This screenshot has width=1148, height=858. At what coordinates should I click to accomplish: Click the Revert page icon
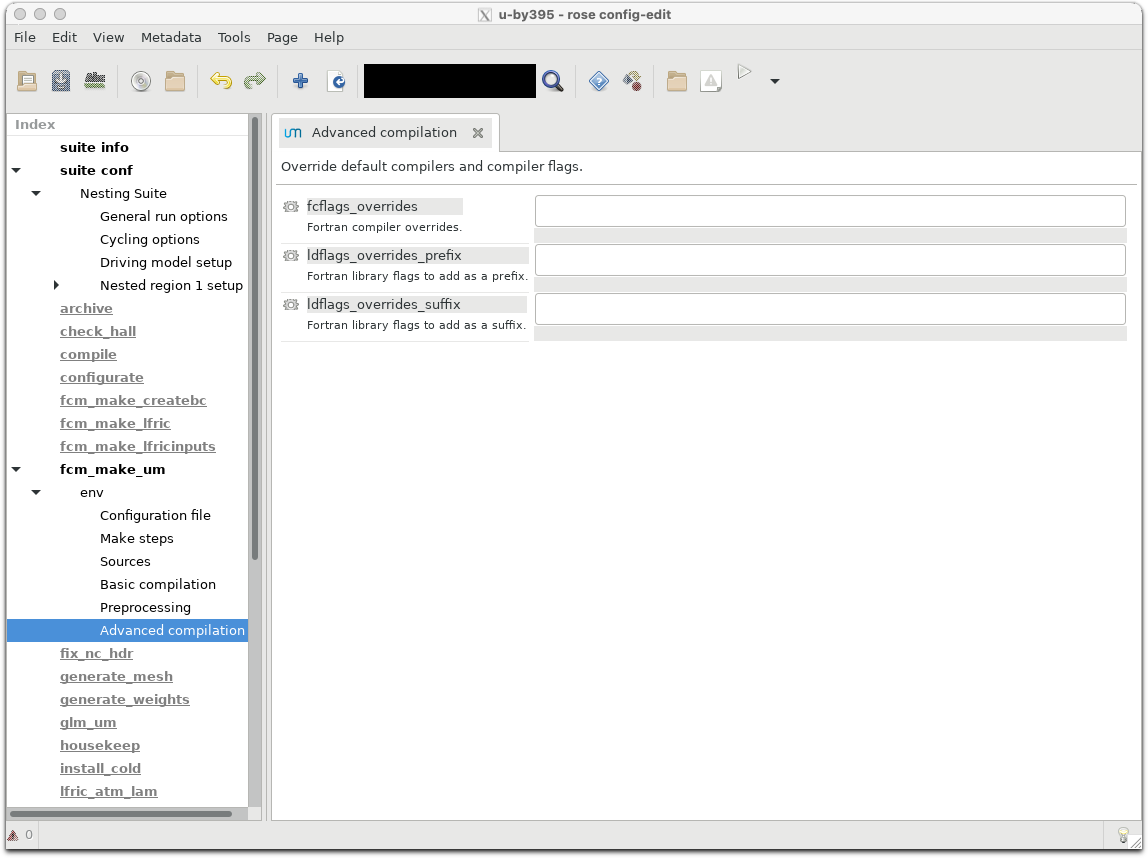point(337,81)
